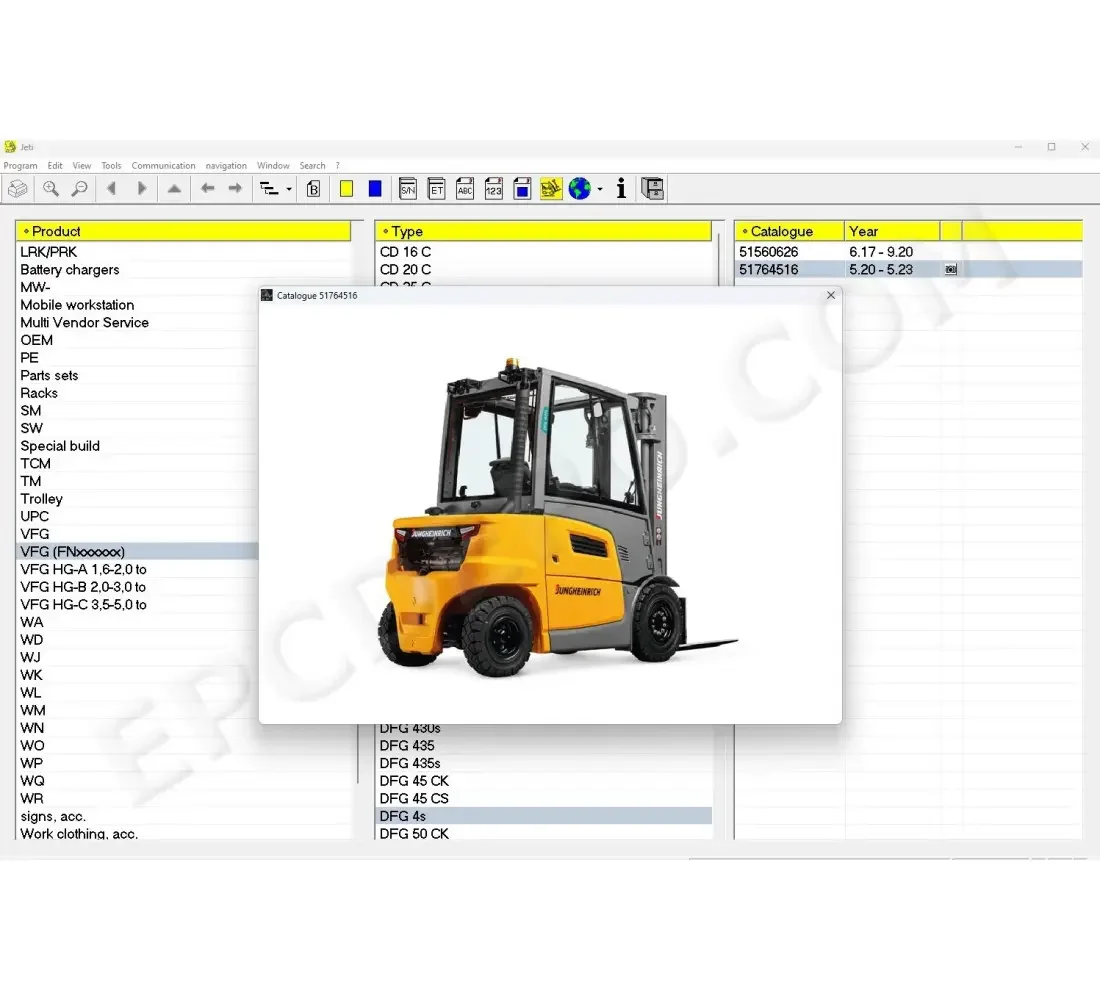
Task: Open the View menu
Action: (x=81, y=166)
